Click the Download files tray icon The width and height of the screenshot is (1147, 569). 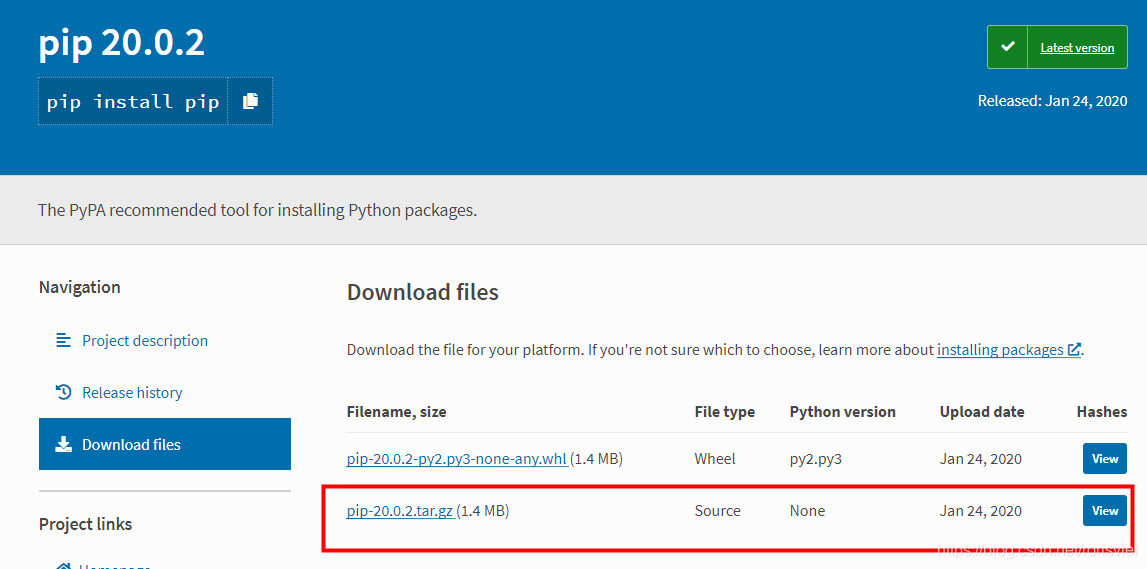(x=64, y=444)
